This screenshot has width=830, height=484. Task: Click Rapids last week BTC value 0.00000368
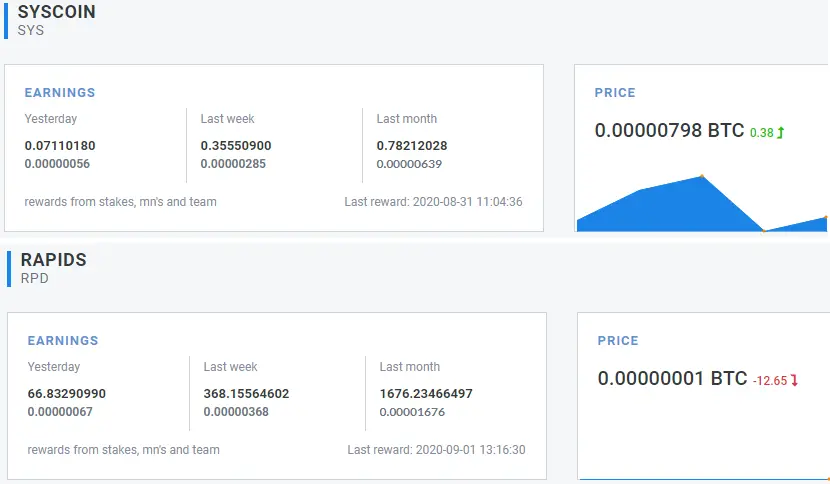(x=236, y=411)
